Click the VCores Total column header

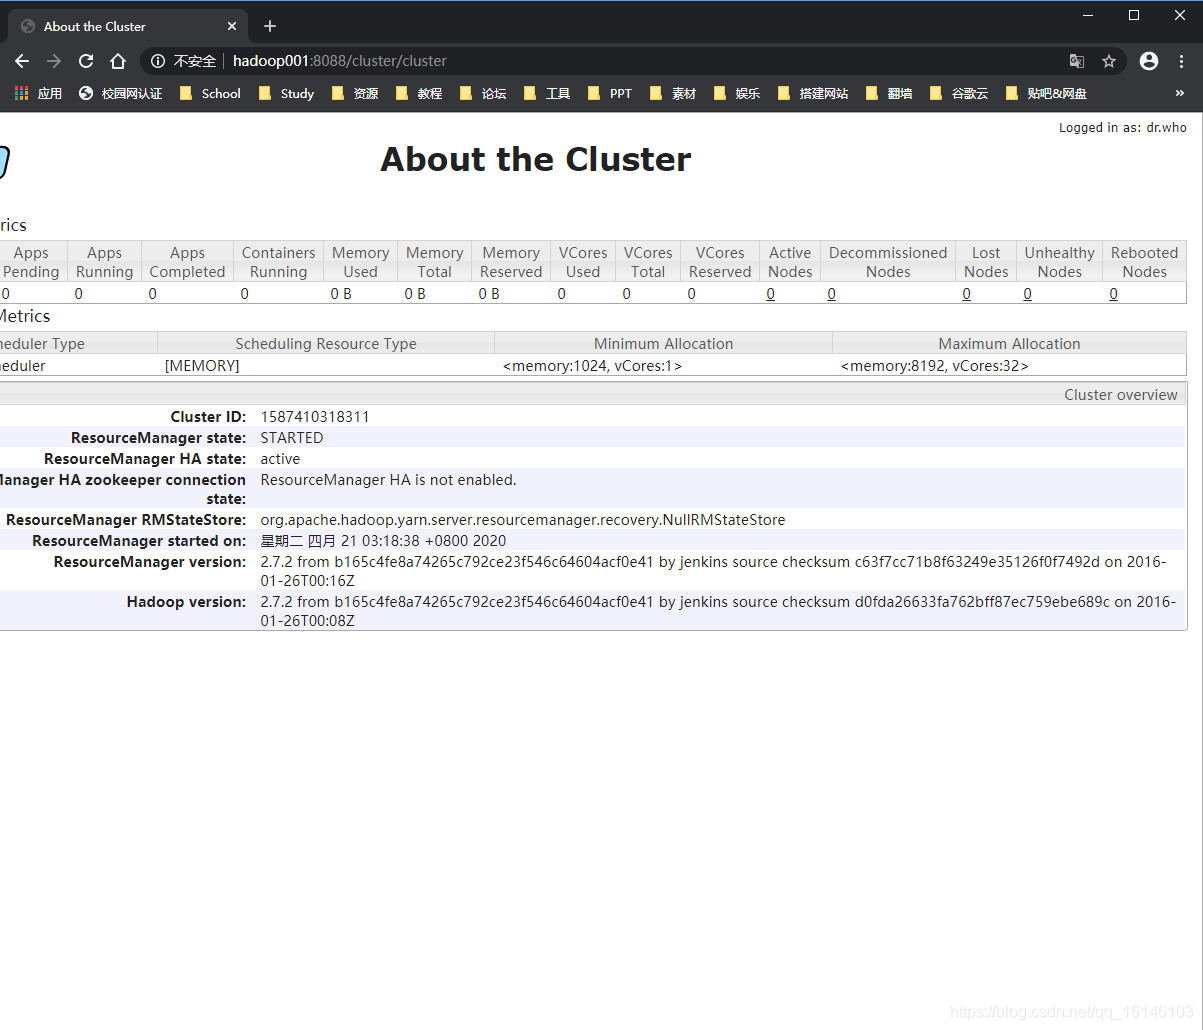point(648,262)
